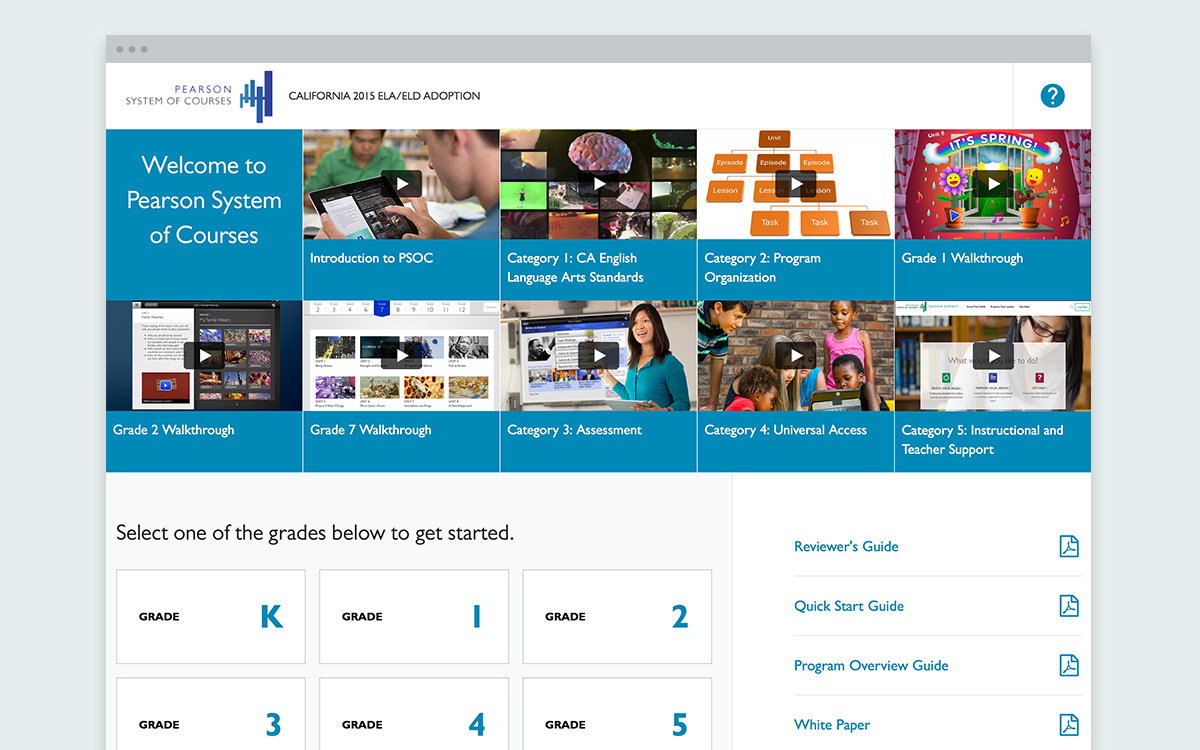Play the Introduction to PSOC video
The height and width of the screenshot is (750, 1200).
[401, 184]
